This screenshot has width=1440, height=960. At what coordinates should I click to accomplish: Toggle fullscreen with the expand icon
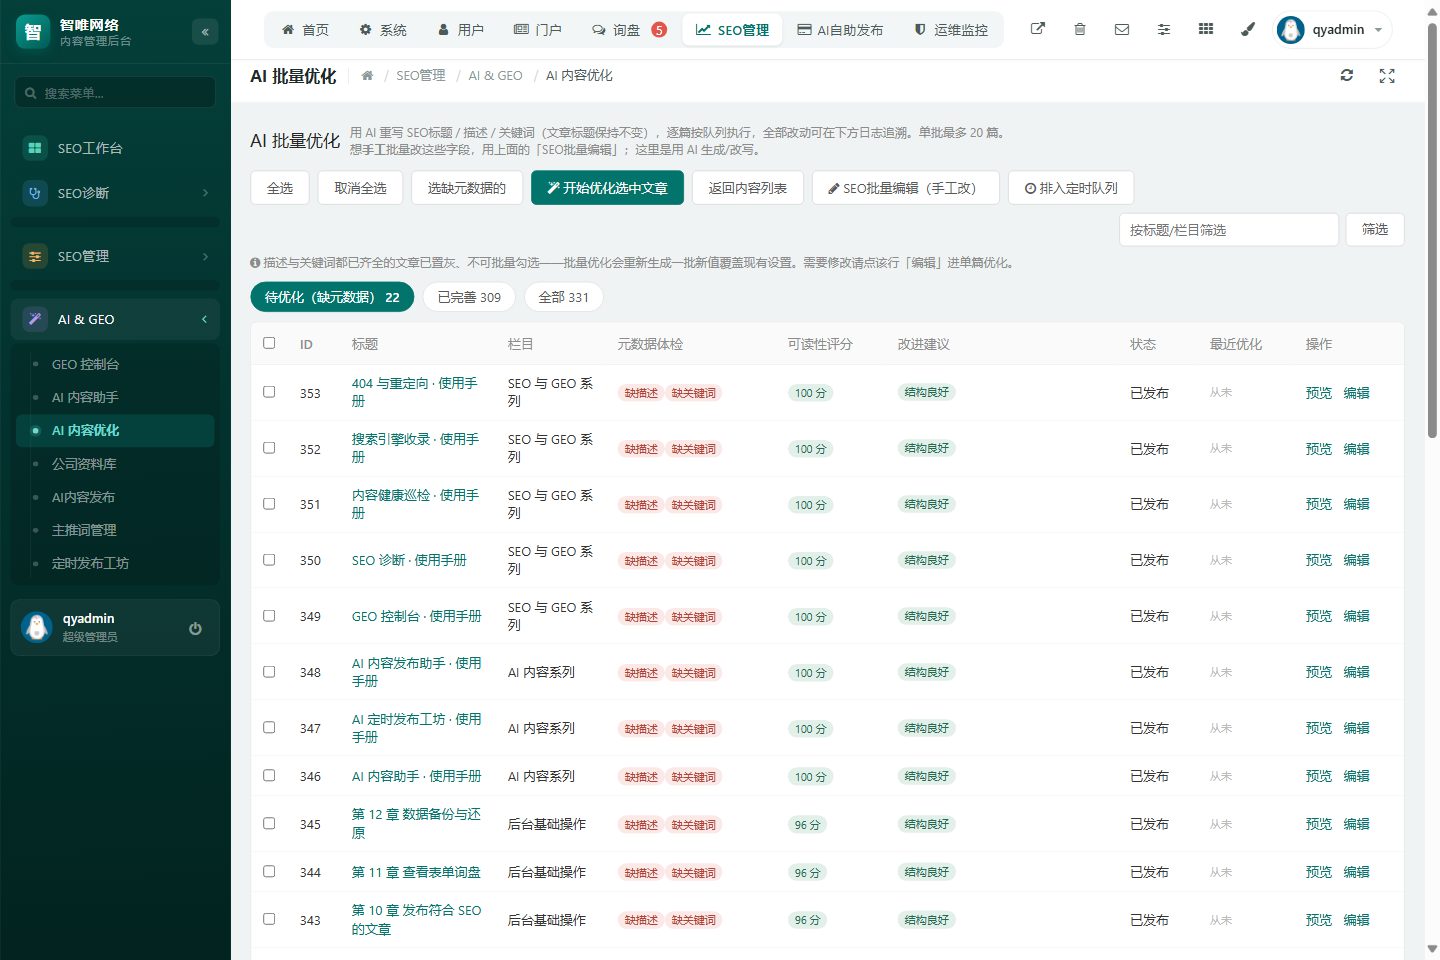(x=1387, y=75)
